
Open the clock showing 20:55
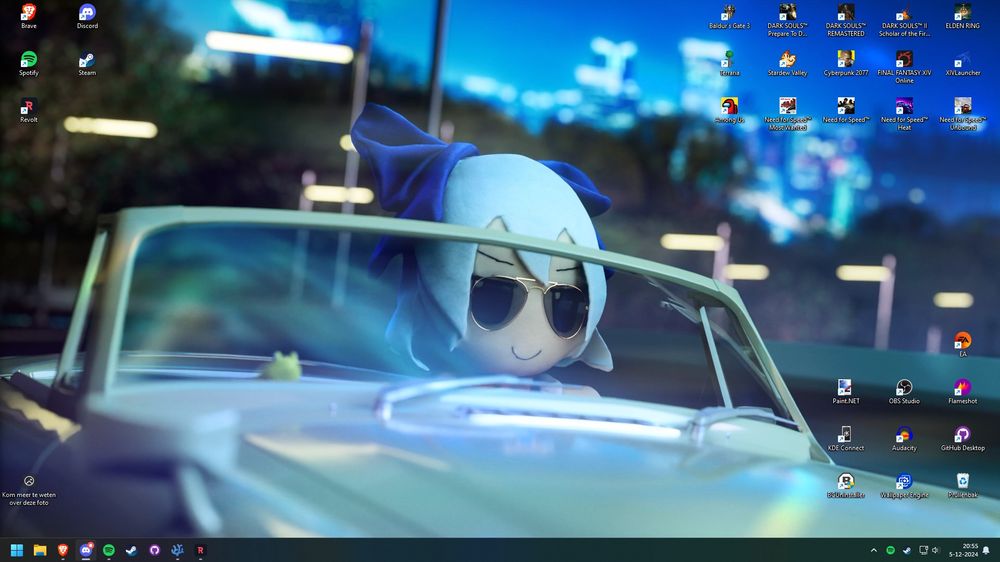pyautogui.click(x=963, y=550)
